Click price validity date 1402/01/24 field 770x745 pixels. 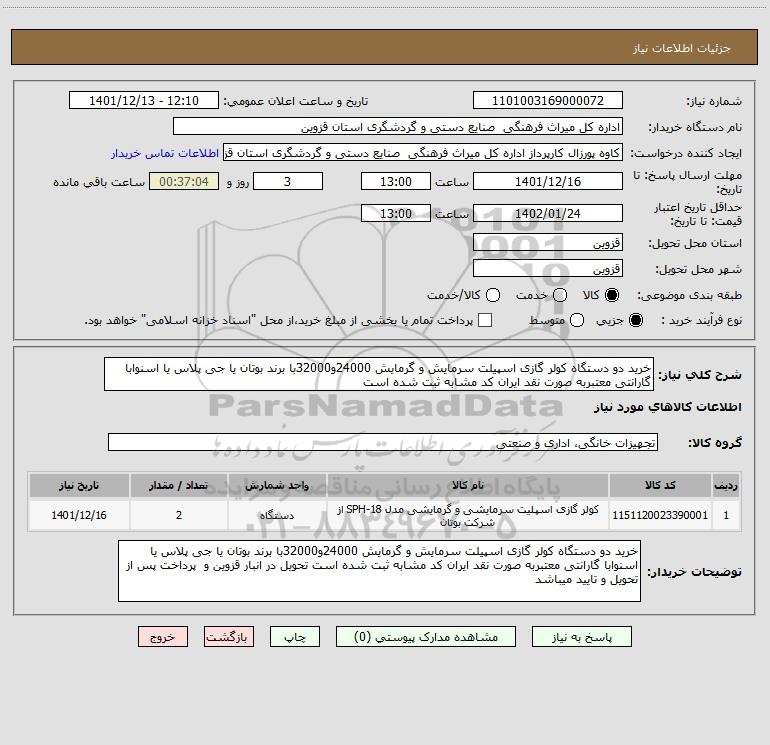(548, 213)
